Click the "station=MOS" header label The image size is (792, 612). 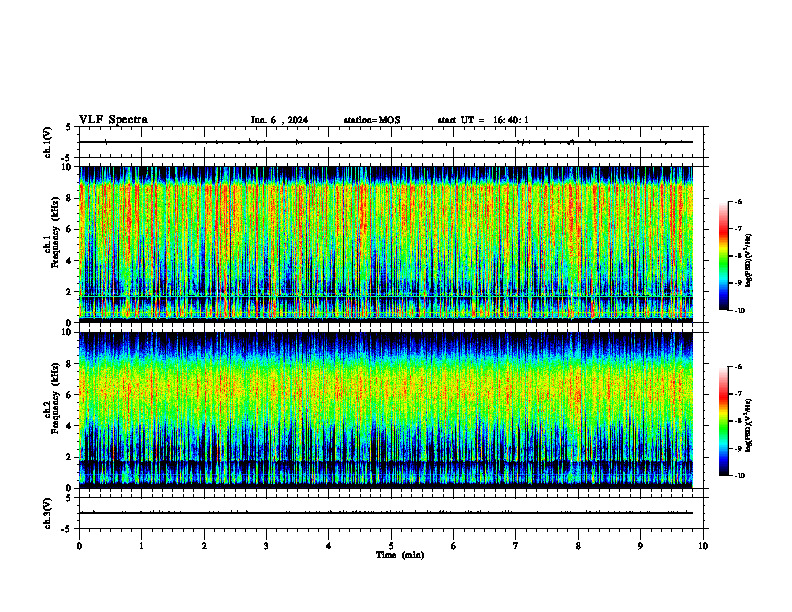(372, 120)
